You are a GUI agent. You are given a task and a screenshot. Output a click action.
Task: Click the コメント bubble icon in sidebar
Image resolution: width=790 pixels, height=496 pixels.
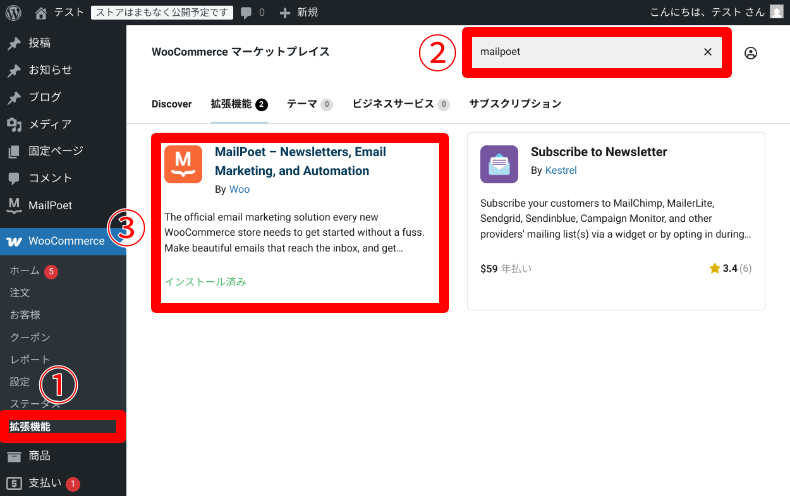point(14,178)
